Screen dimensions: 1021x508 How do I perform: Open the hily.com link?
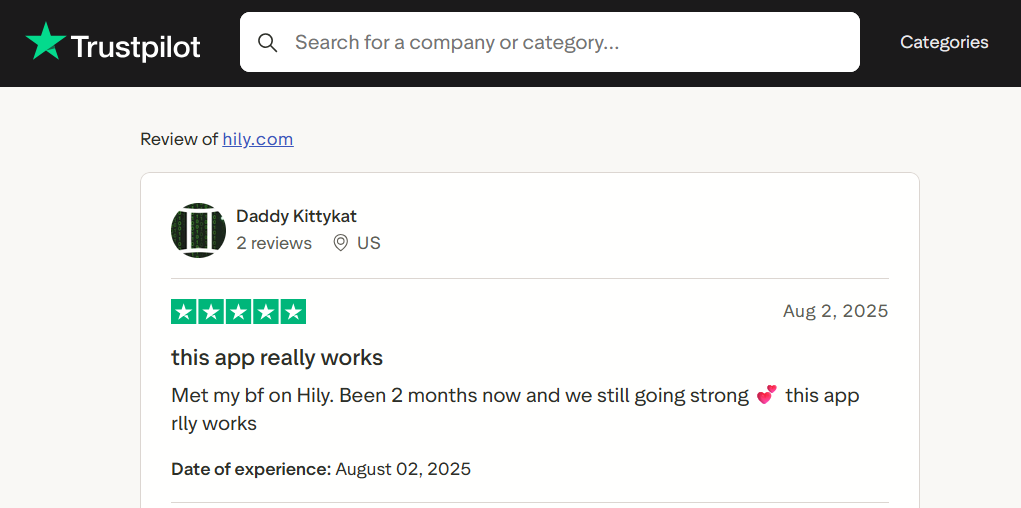(x=258, y=139)
